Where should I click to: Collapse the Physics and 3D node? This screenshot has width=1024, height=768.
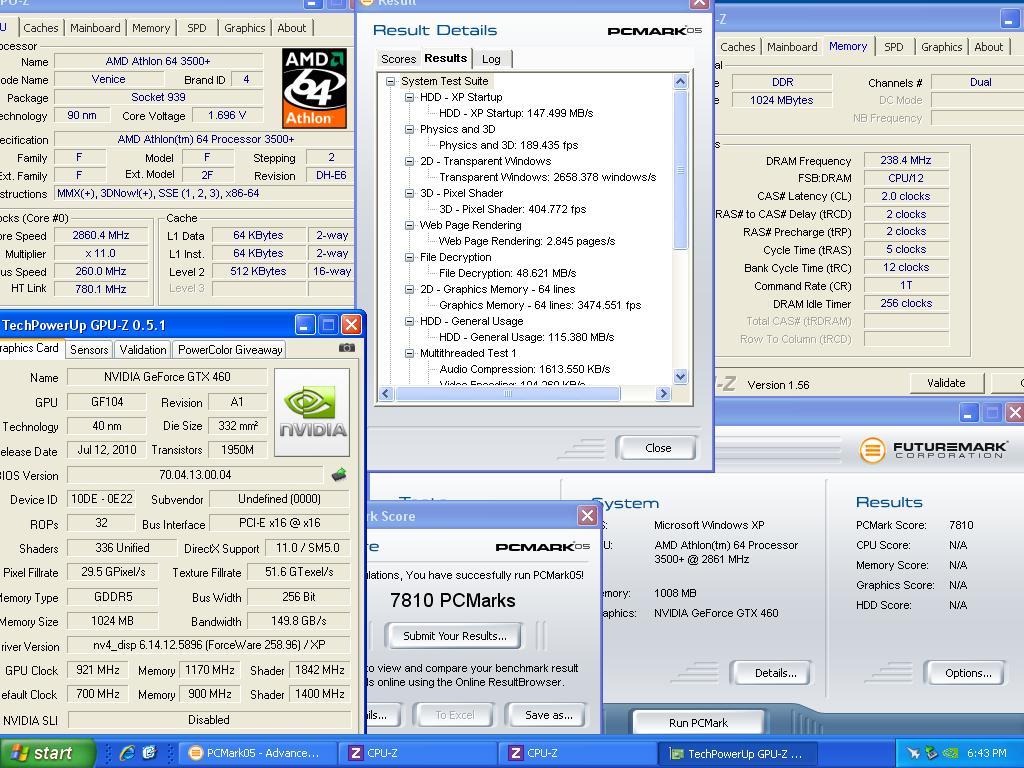[409, 129]
